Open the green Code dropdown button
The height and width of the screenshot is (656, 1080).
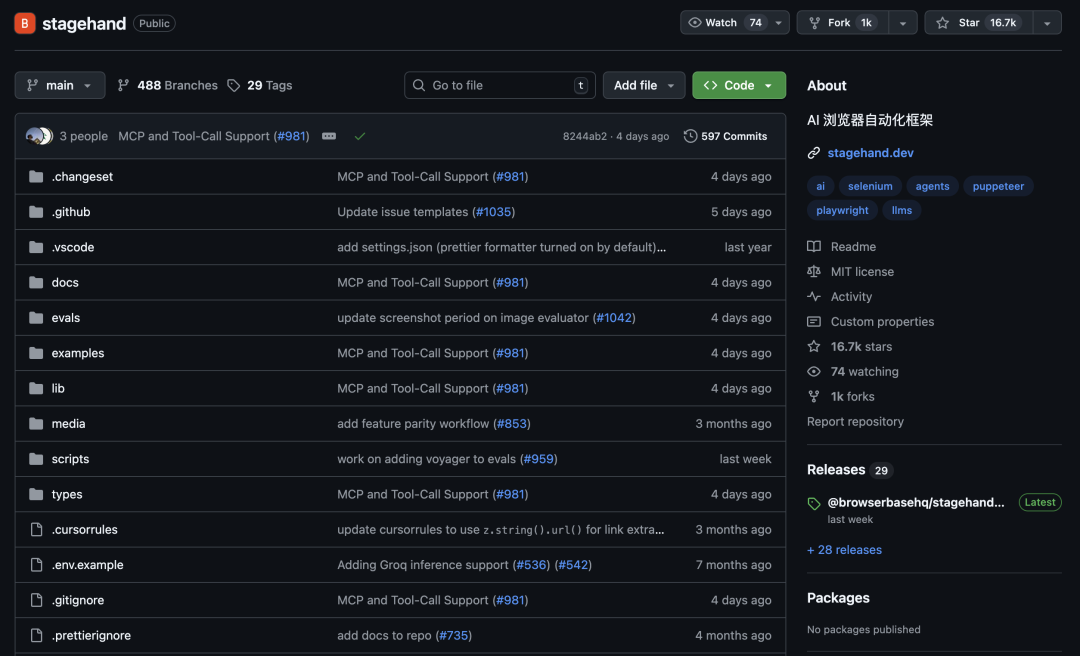739,85
